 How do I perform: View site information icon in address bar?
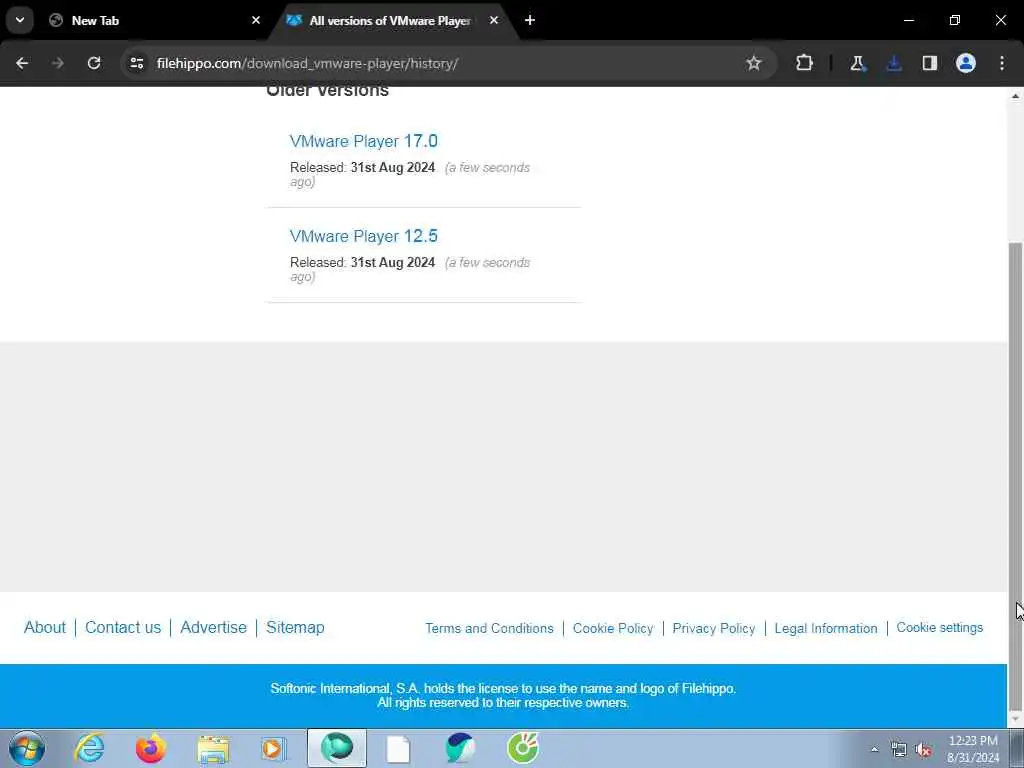tap(136, 63)
